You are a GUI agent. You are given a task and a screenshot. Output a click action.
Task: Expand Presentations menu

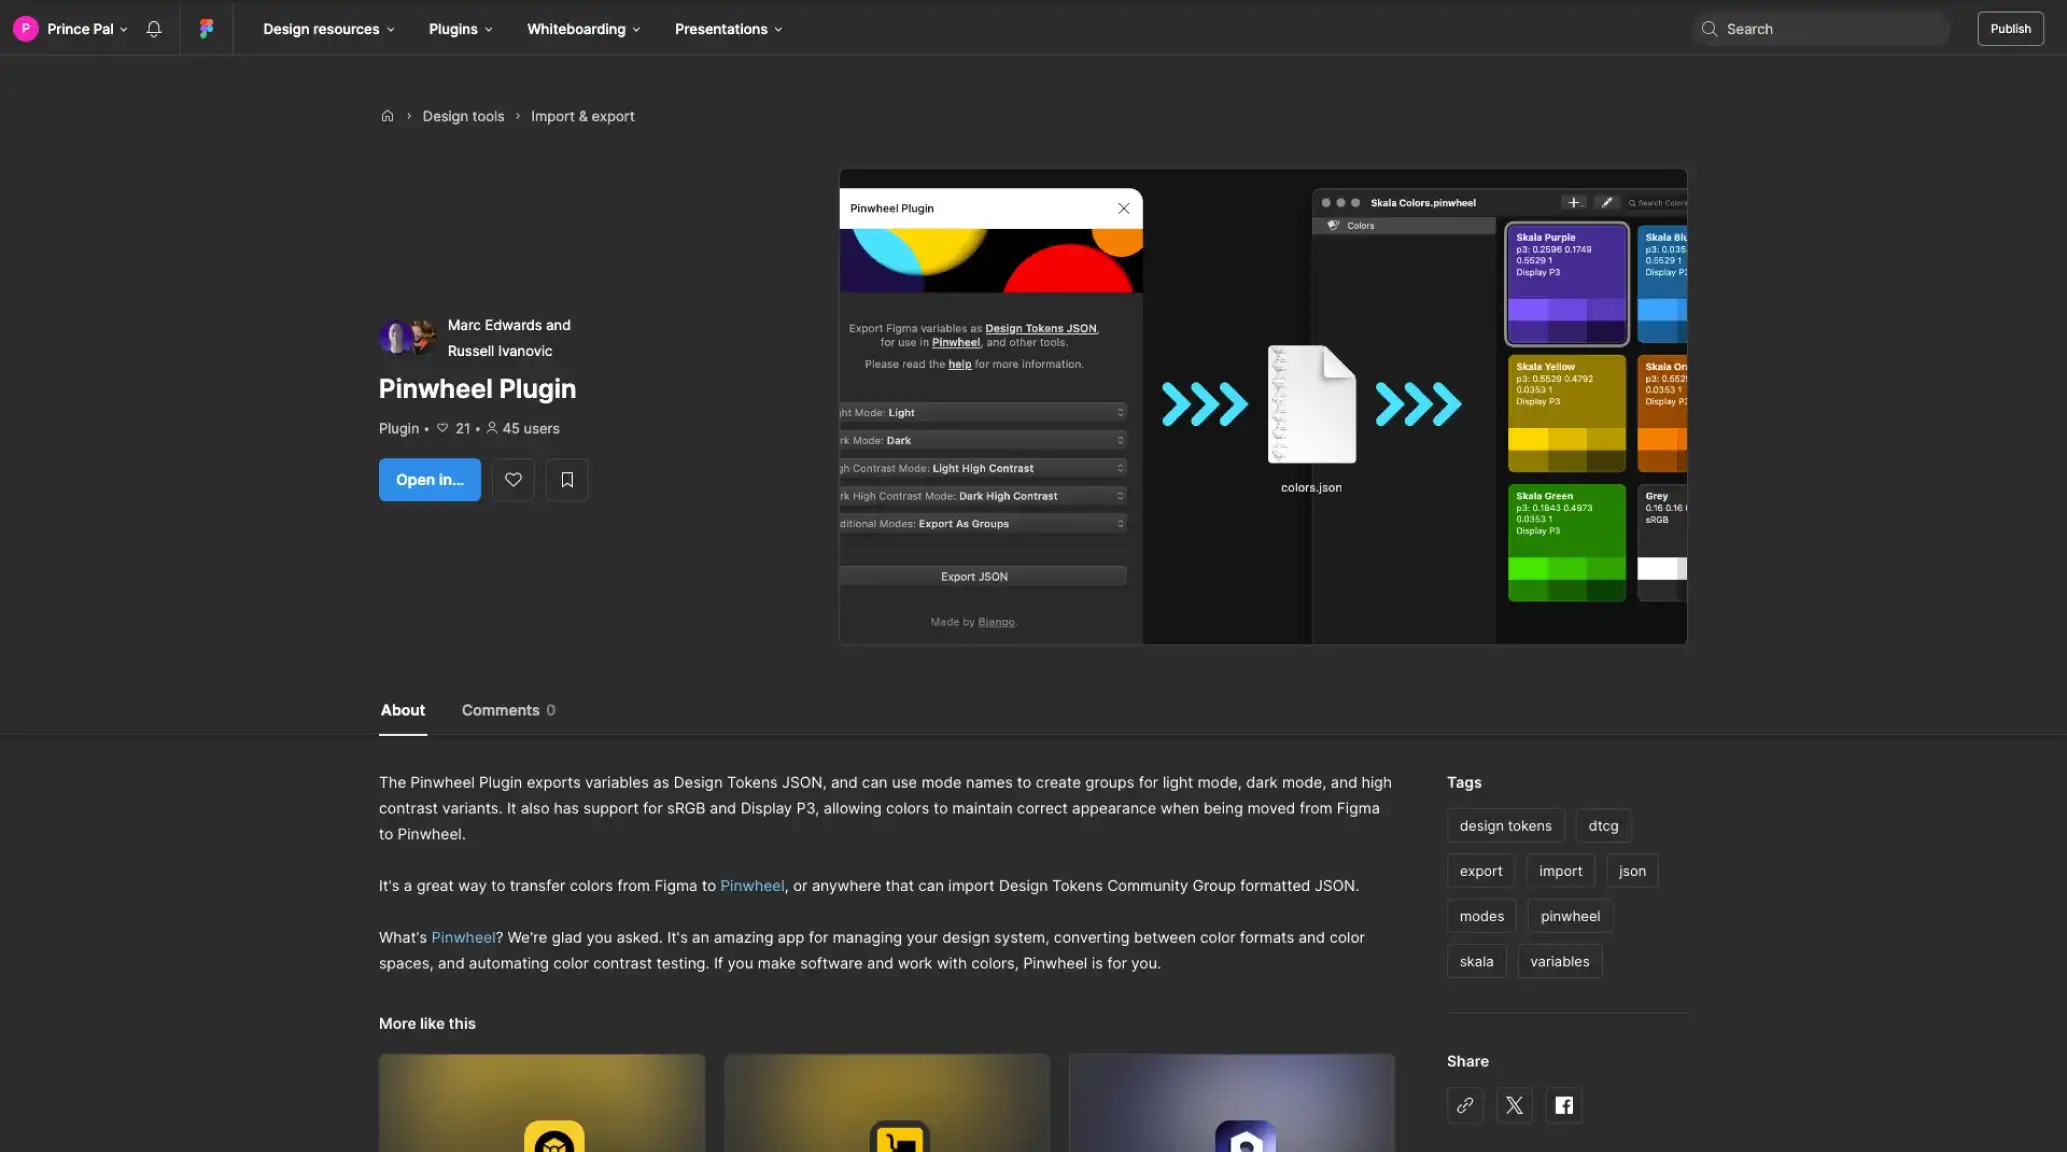tap(729, 29)
